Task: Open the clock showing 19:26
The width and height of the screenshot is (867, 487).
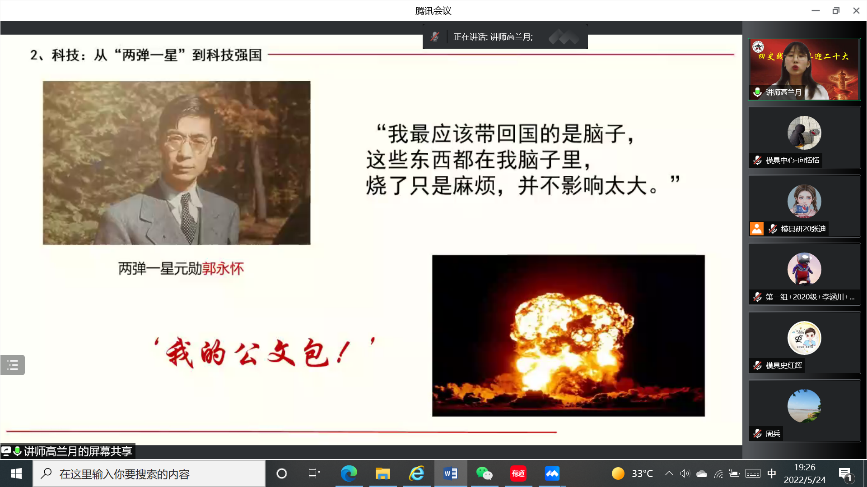Action: point(805,474)
